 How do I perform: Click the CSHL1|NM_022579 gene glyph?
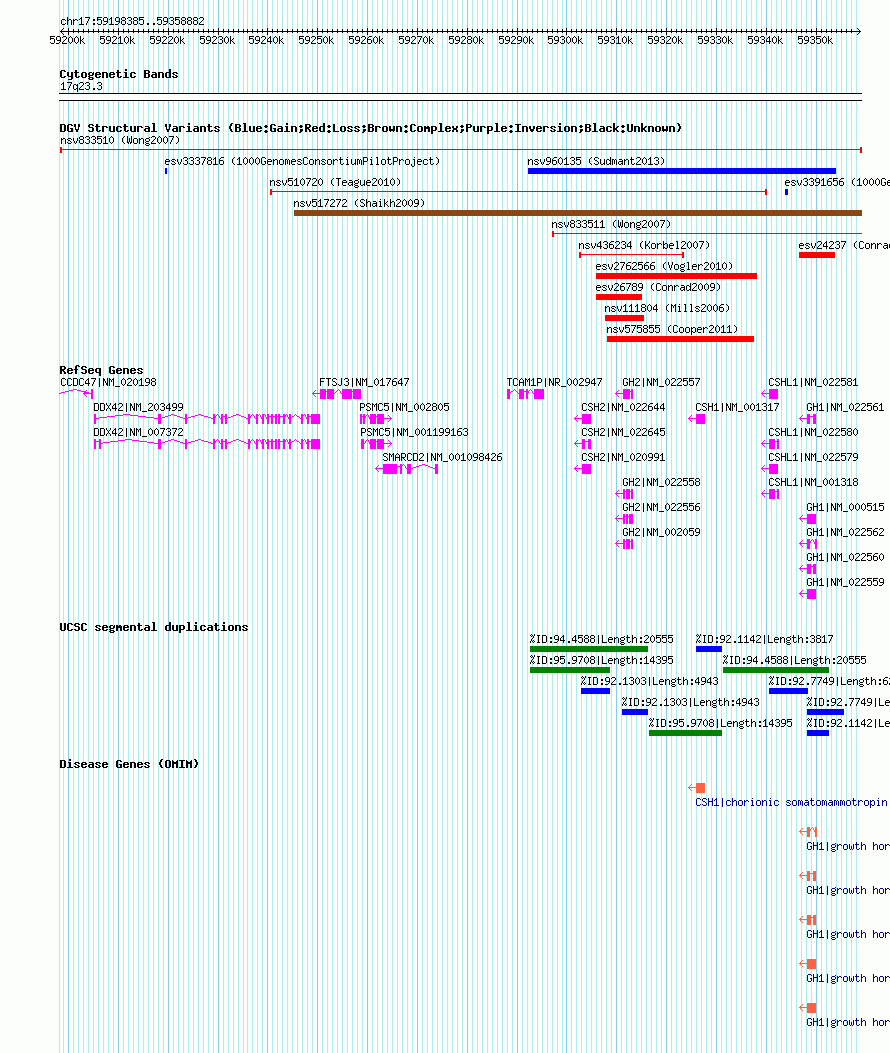[770, 469]
